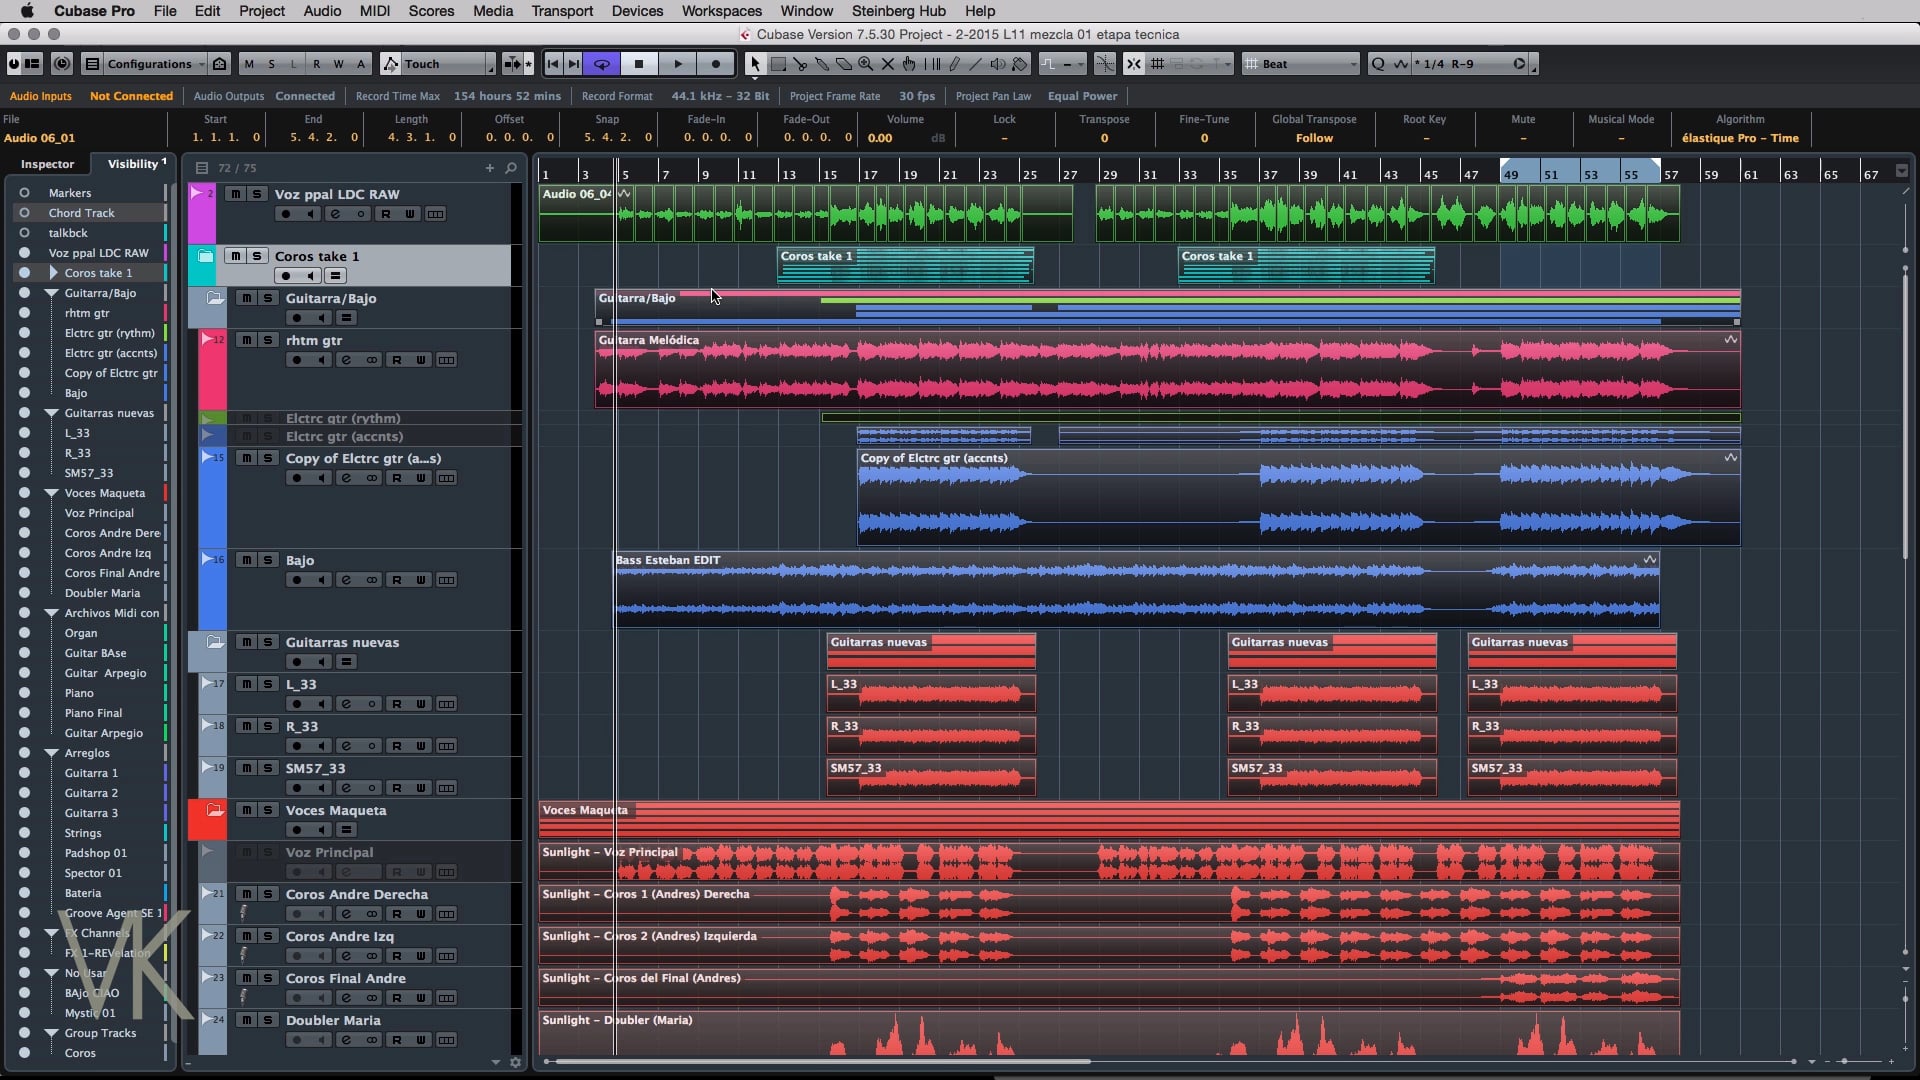Screen dimensions: 1920x1080
Task: Select the Scissors split tool
Action: [x=800, y=64]
